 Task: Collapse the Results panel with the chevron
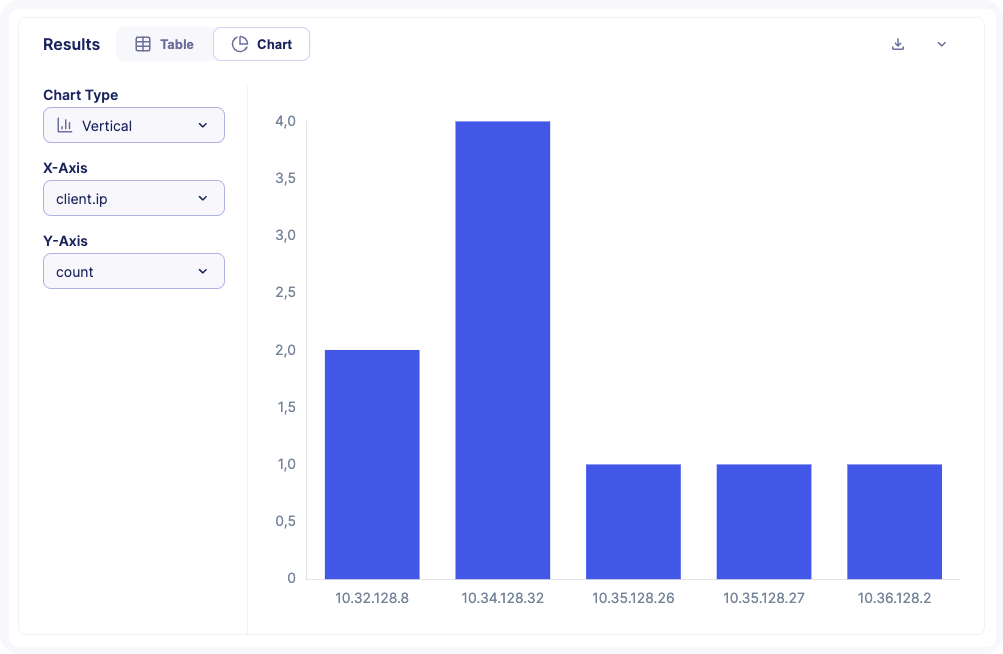[x=941, y=44]
